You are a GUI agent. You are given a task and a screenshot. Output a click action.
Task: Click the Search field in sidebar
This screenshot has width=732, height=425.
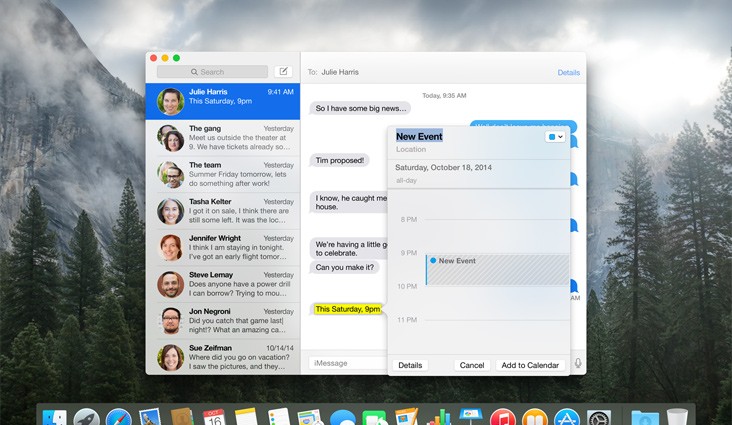point(212,72)
